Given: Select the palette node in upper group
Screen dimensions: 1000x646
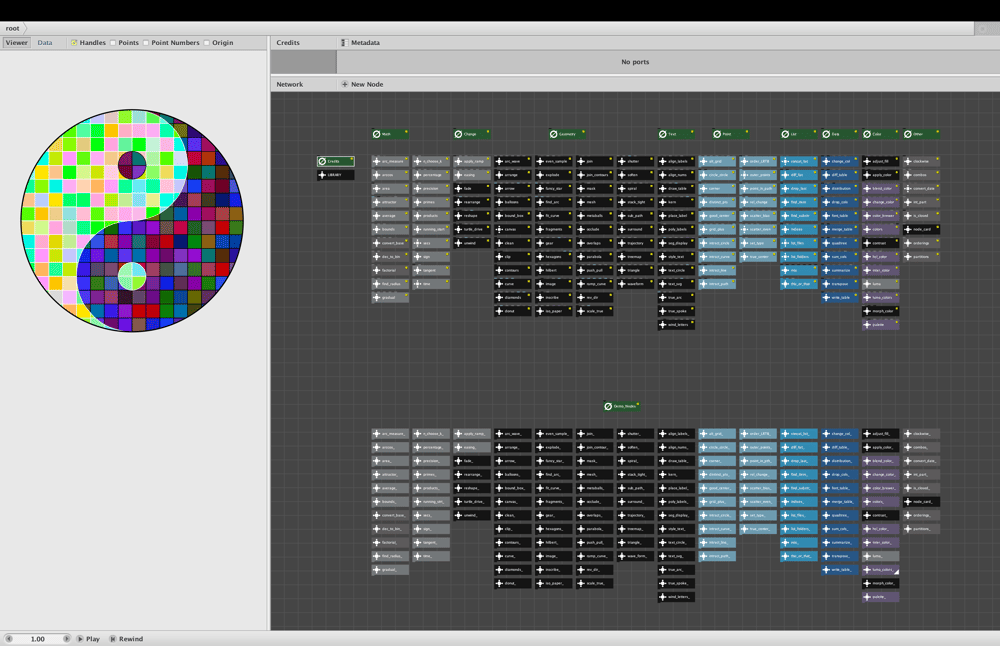Looking at the screenshot, I should pos(880,325).
